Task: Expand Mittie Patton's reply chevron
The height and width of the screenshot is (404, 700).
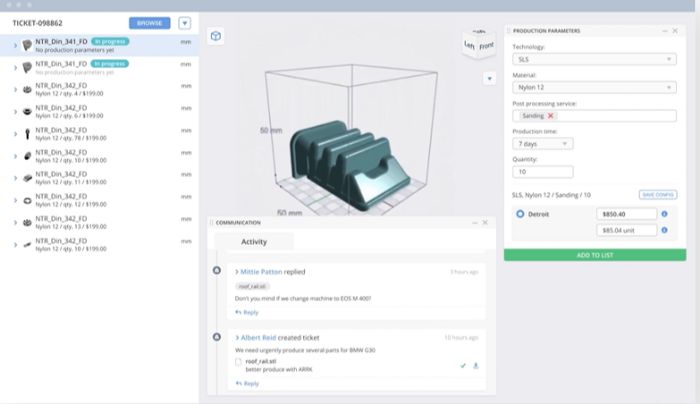Action: click(237, 271)
